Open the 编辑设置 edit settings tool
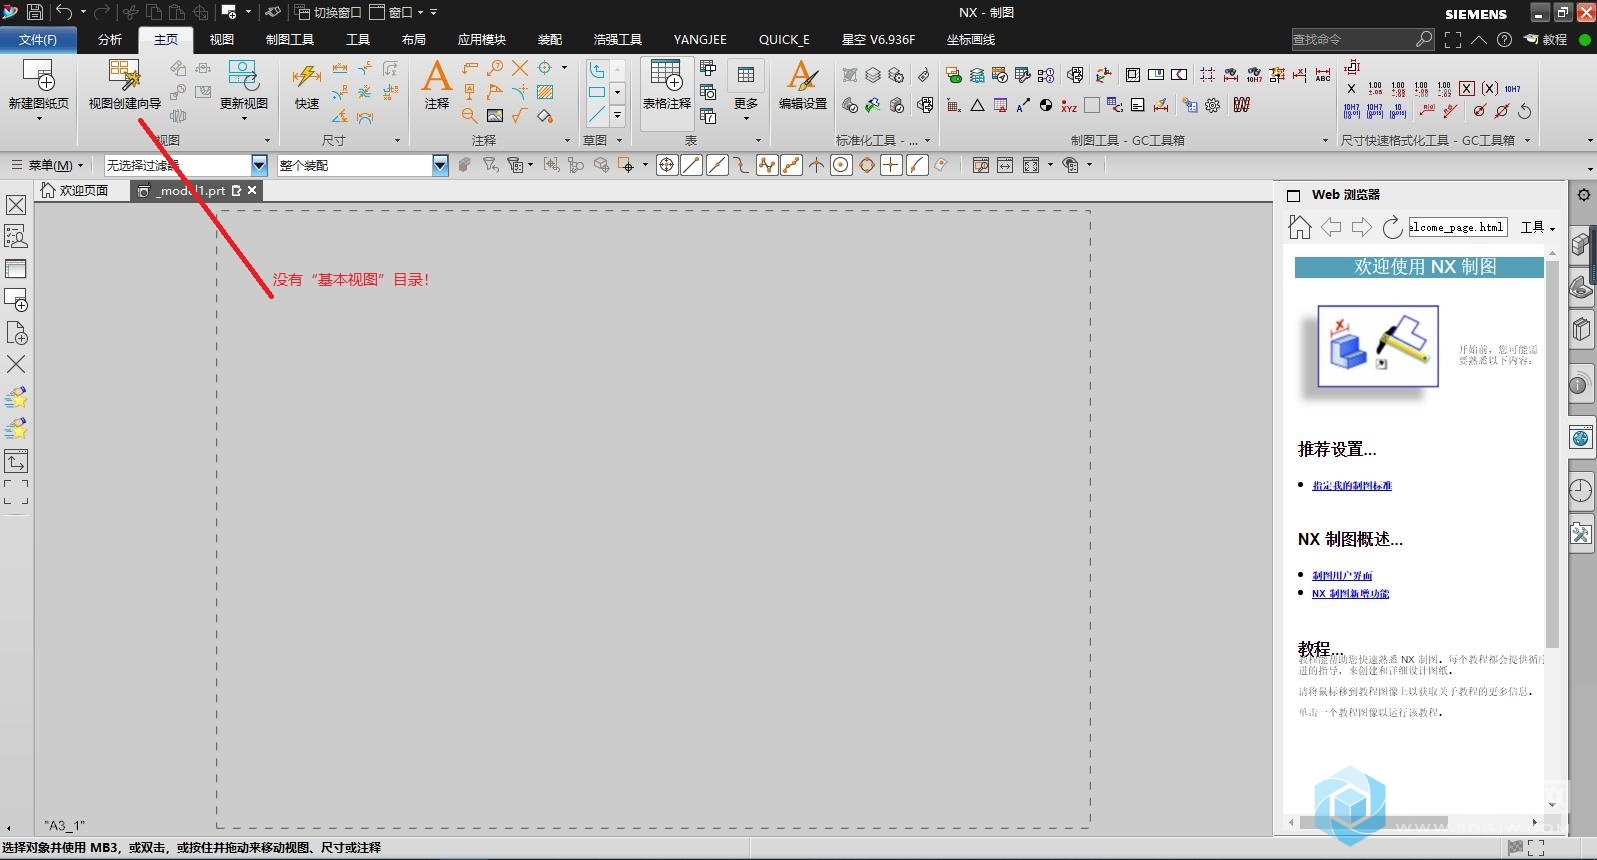This screenshot has height=860, width=1597. coord(803,85)
